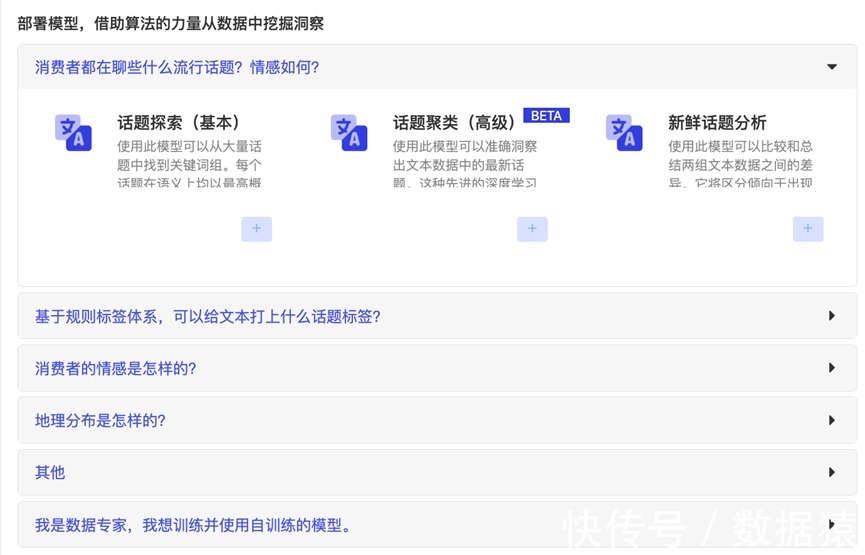Expand the 基于规则标签体系 section arrow
865x555 pixels.
coord(831,316)
